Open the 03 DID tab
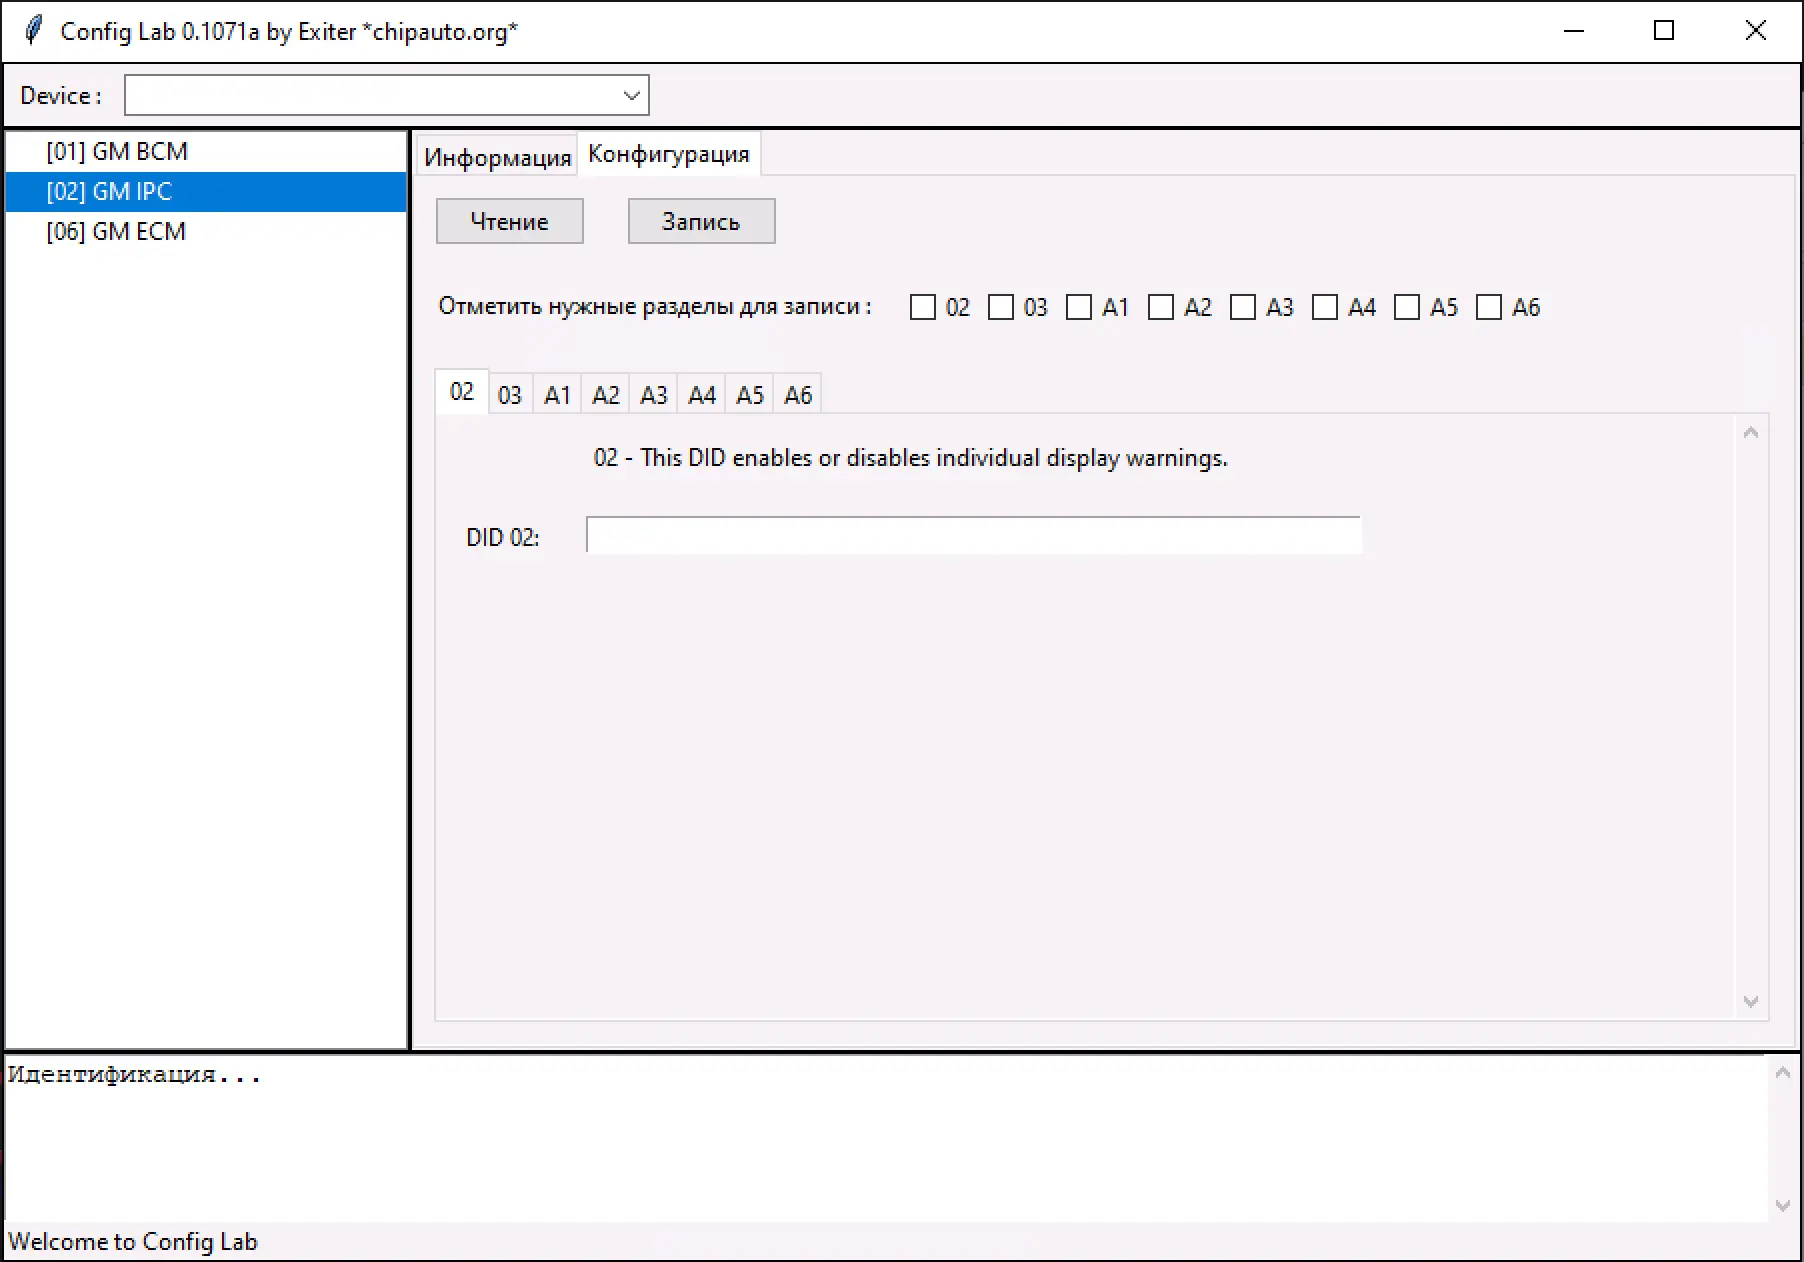The image size is (1804, 1262). pos(510,395)
